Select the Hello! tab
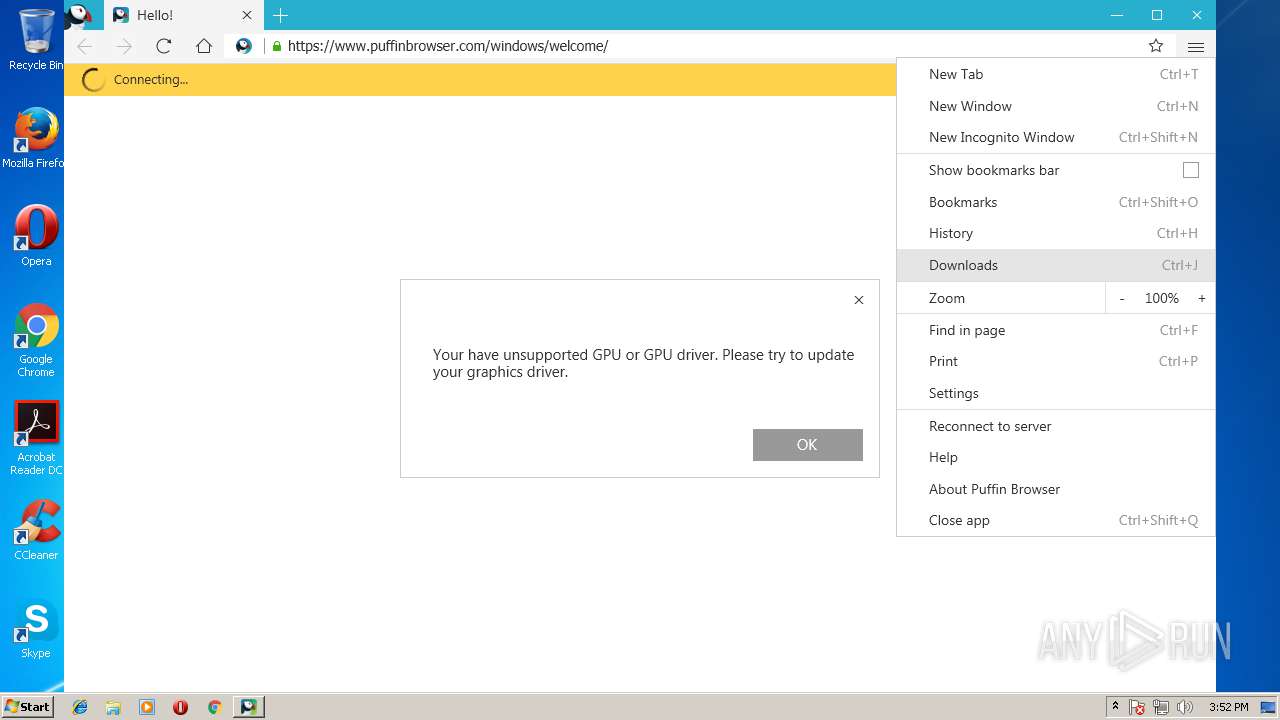 tap(182, 15)
